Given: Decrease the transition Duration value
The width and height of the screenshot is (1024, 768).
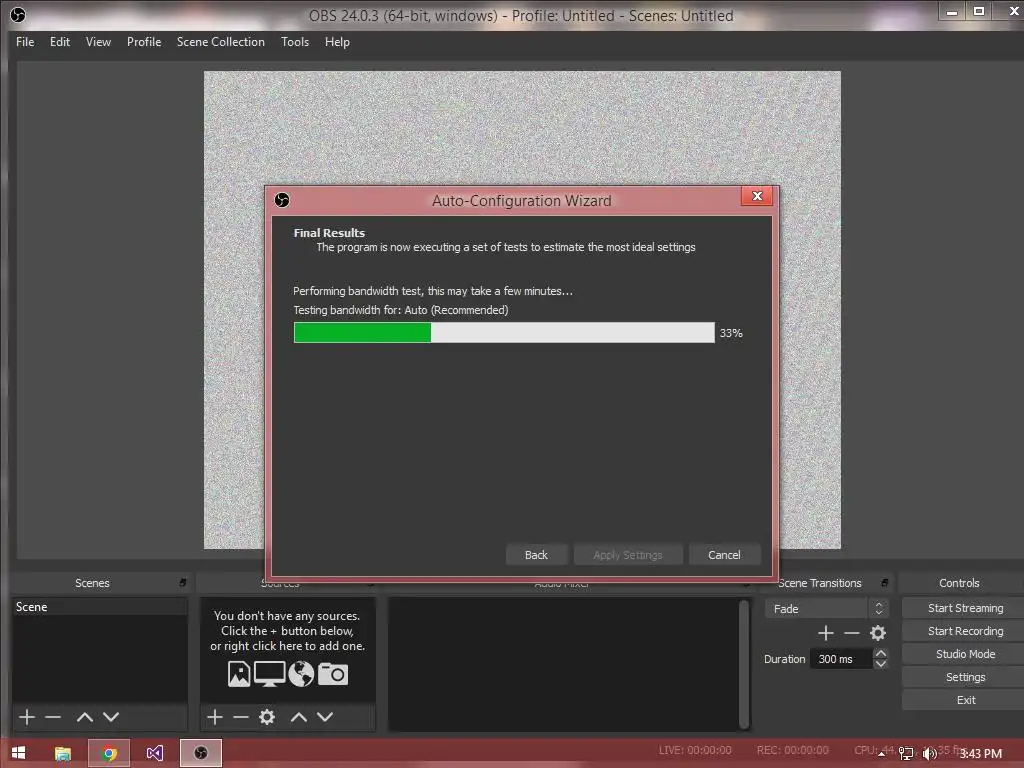Looking at the screenshot, I should tap(880, 664).
